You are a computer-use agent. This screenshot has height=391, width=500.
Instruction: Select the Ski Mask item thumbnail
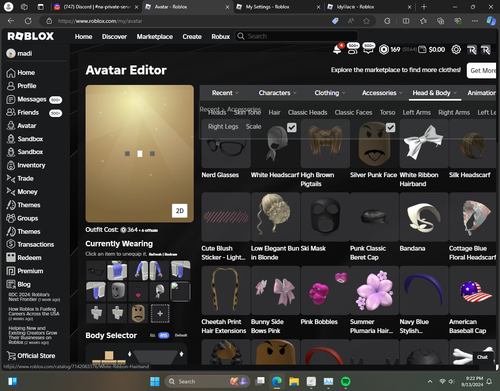click(x=325, y=217)
